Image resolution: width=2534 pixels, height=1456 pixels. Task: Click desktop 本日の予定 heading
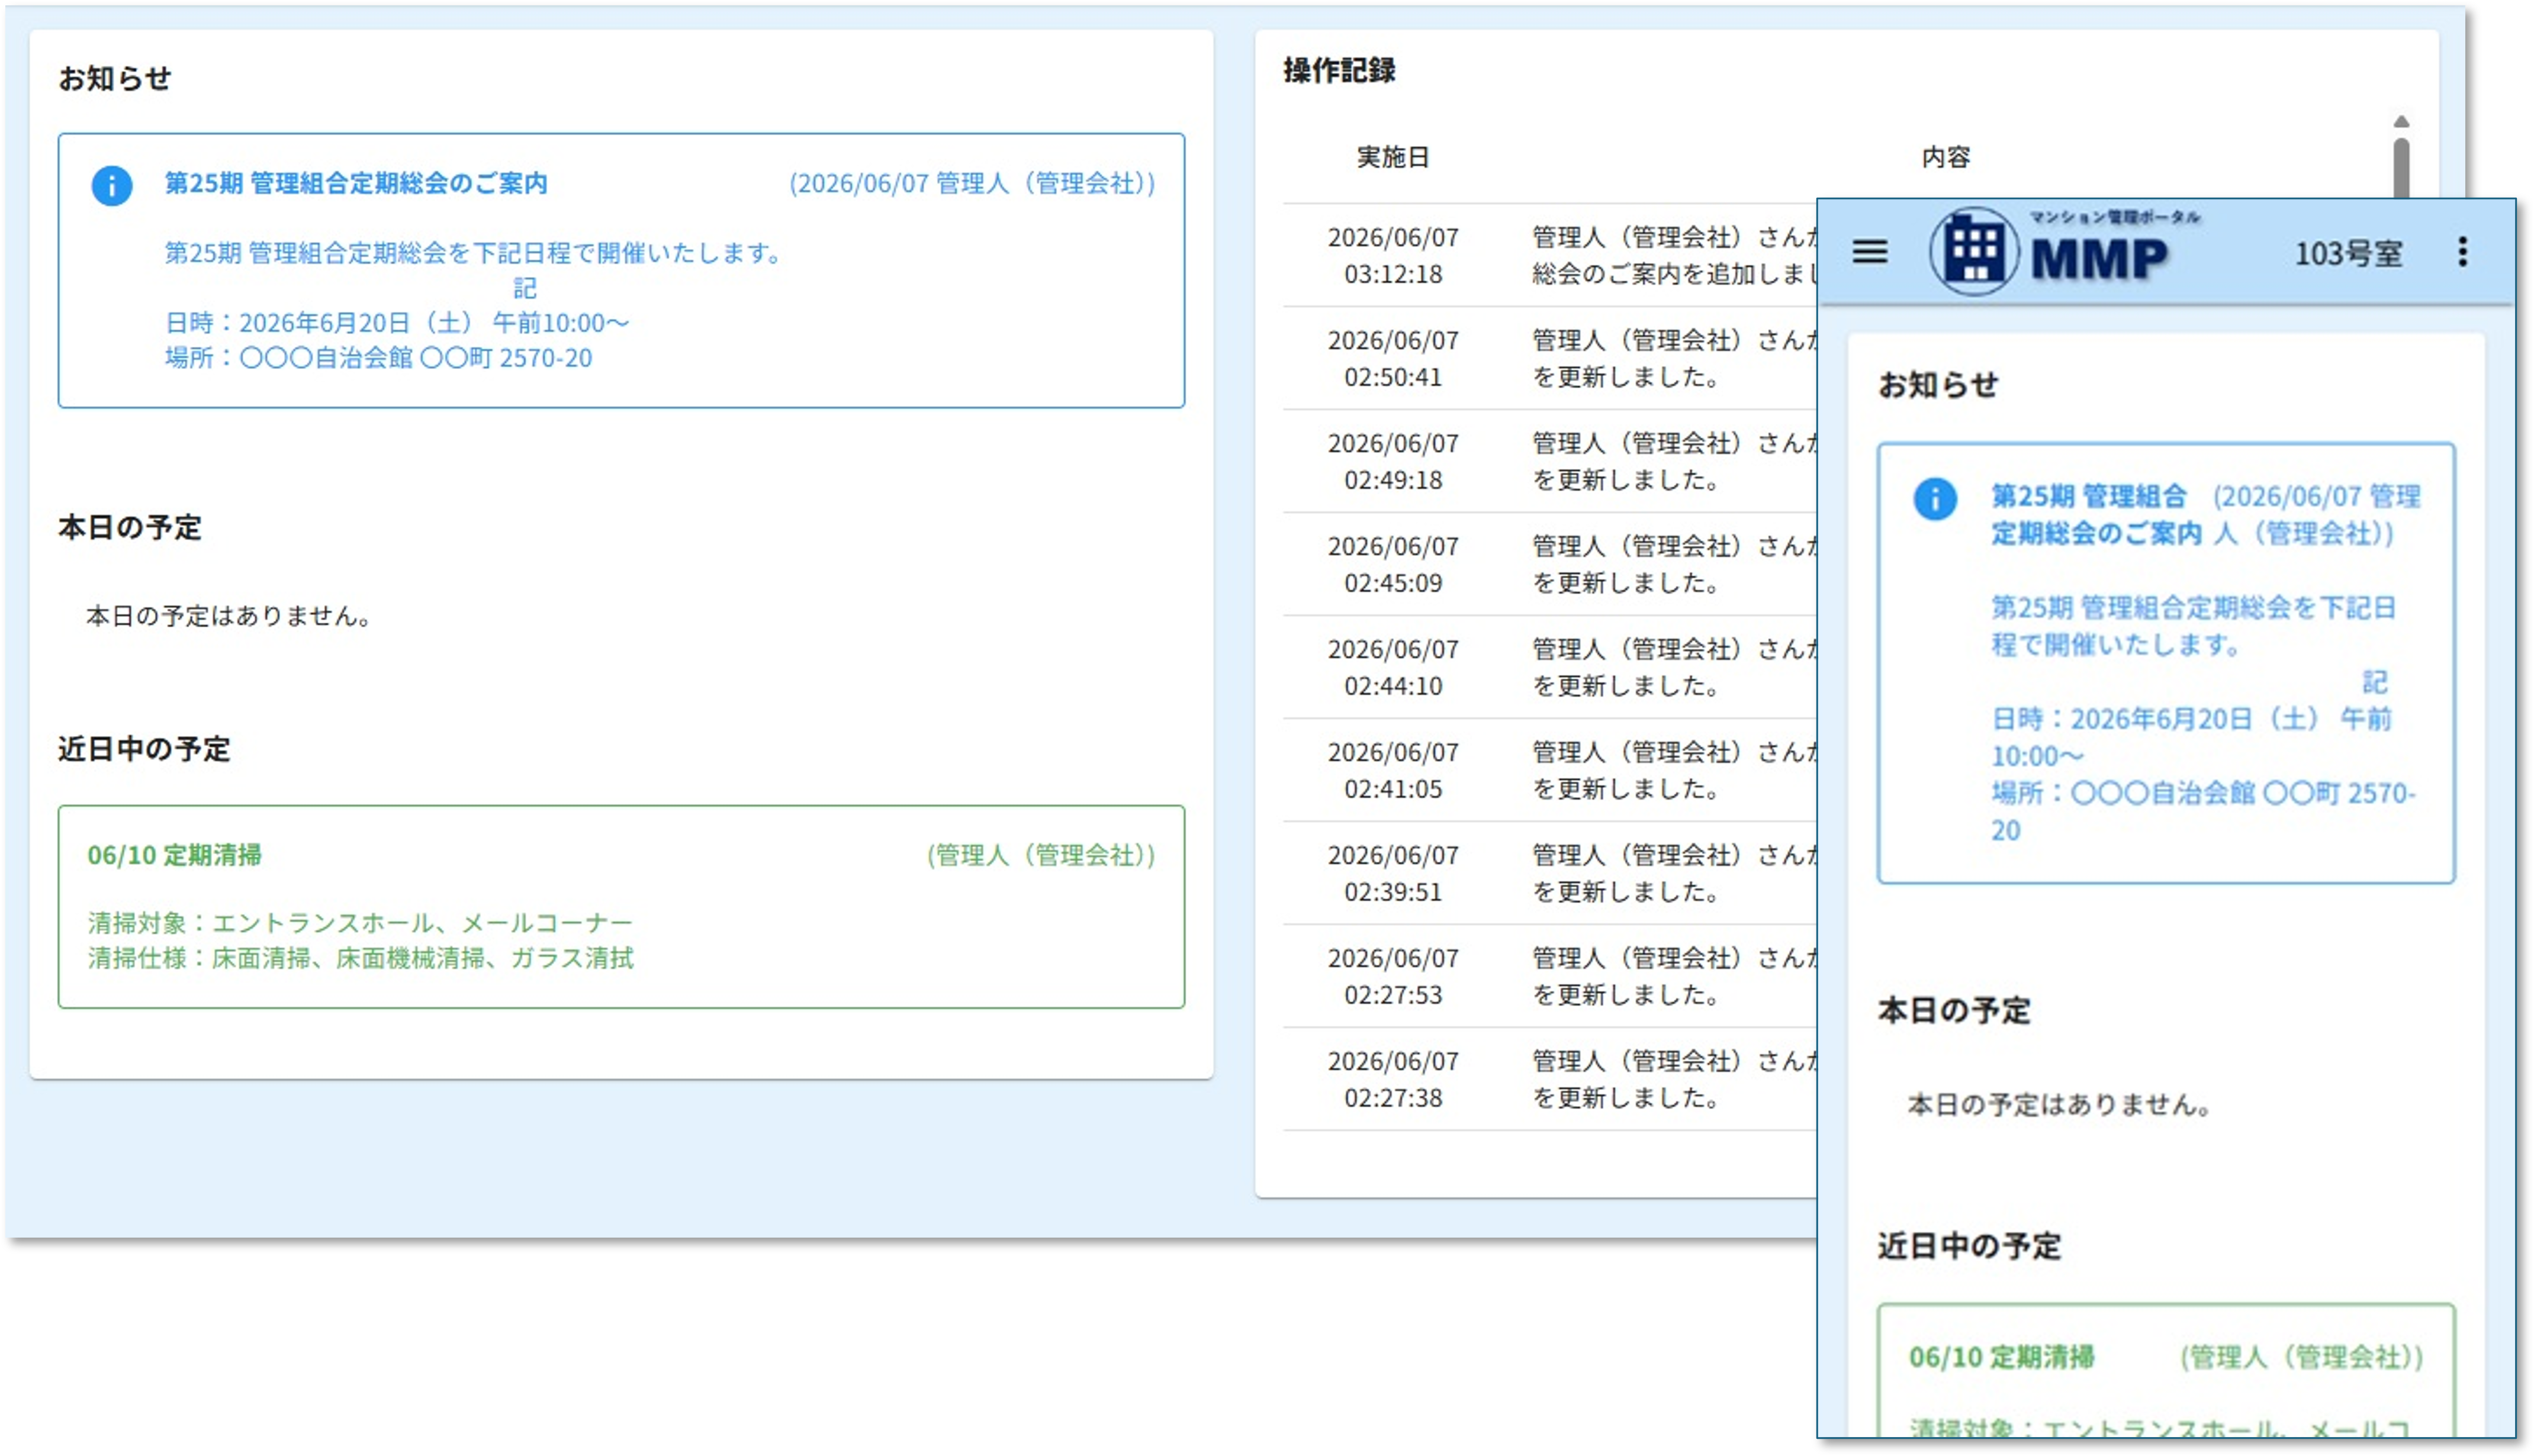tap(129, 528)
